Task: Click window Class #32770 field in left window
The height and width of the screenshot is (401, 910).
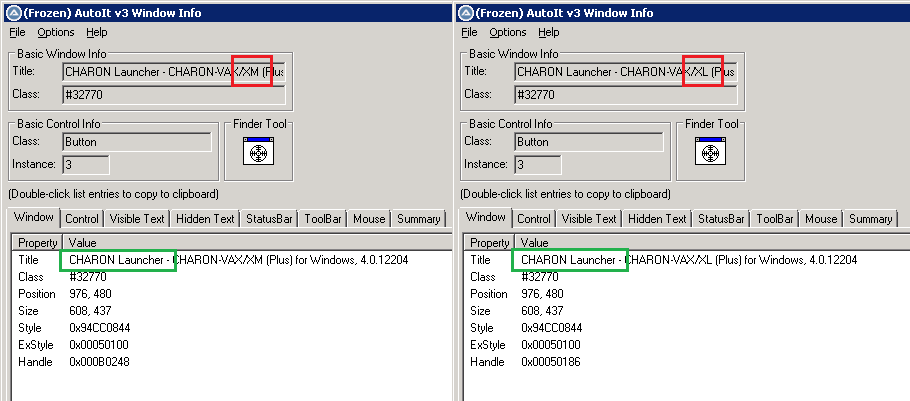Action: [x=174, y=95]
